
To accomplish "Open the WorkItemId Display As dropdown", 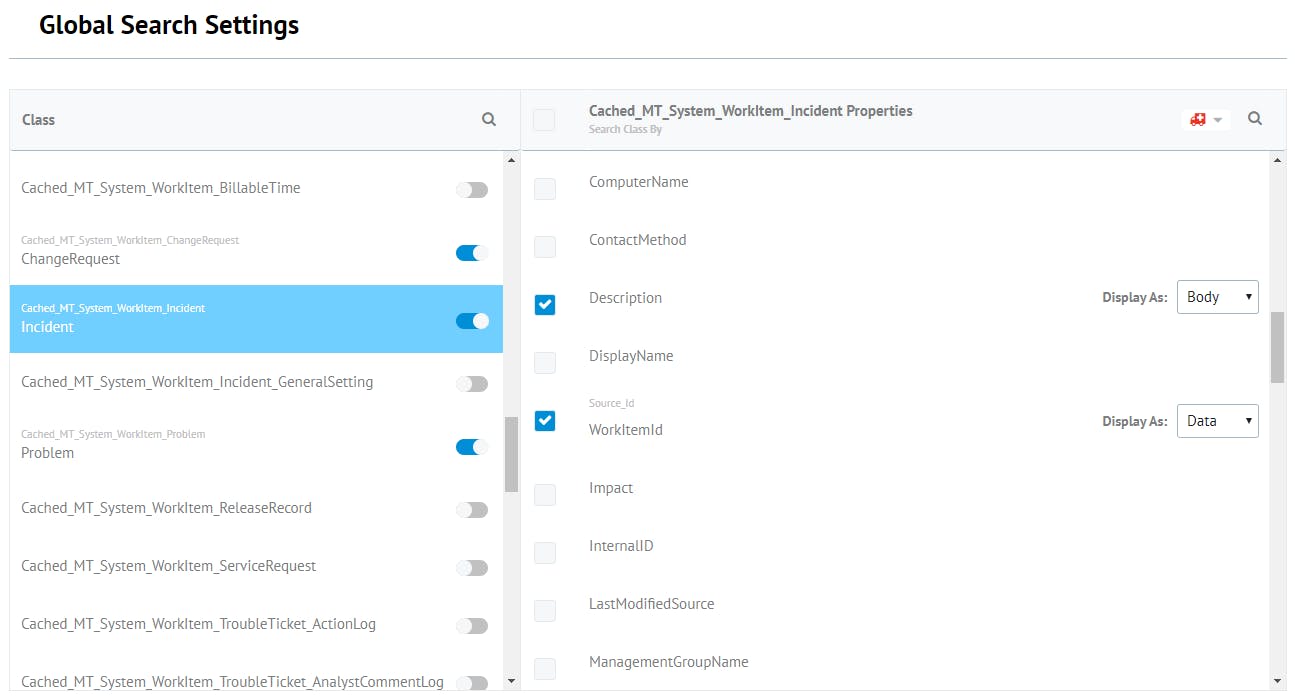I will pyautogui.click(x=1217, y=421).
